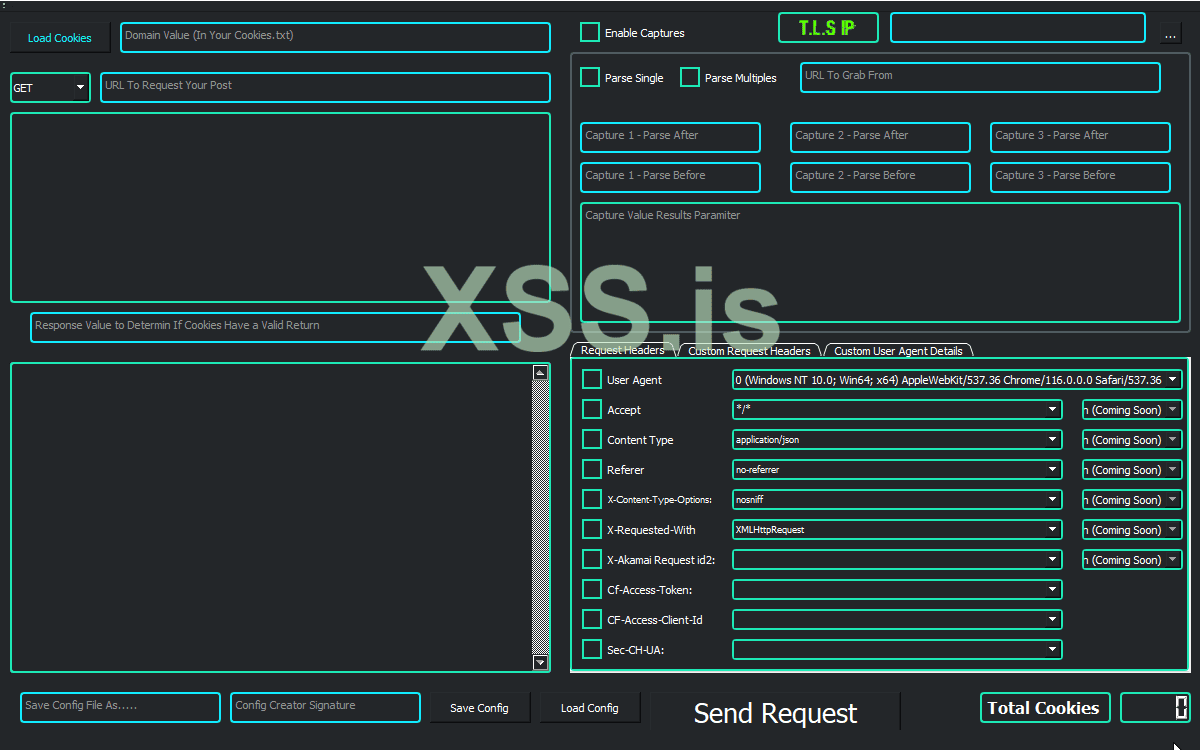Enable the Content Type checkbox

point(592,439)
